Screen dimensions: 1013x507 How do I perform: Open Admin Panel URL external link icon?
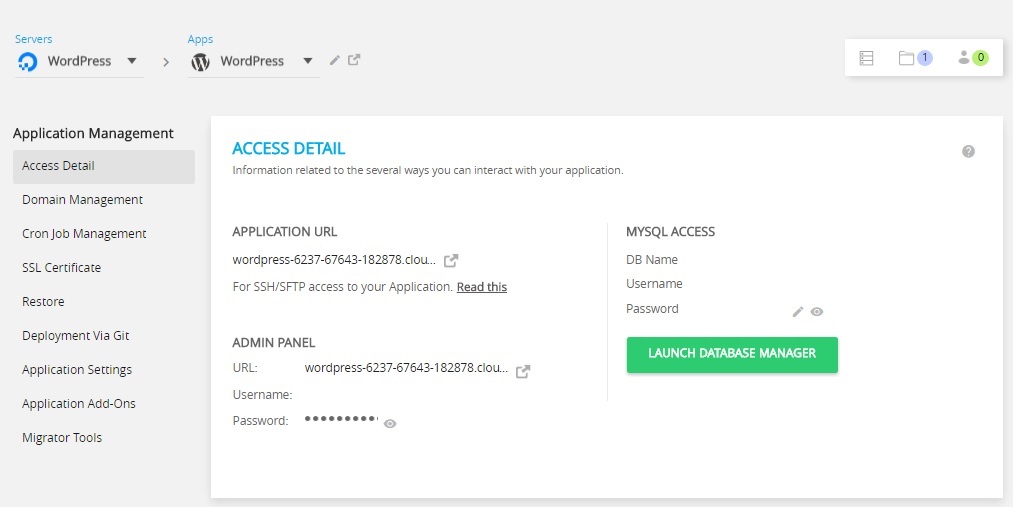(x=523, y=371)
